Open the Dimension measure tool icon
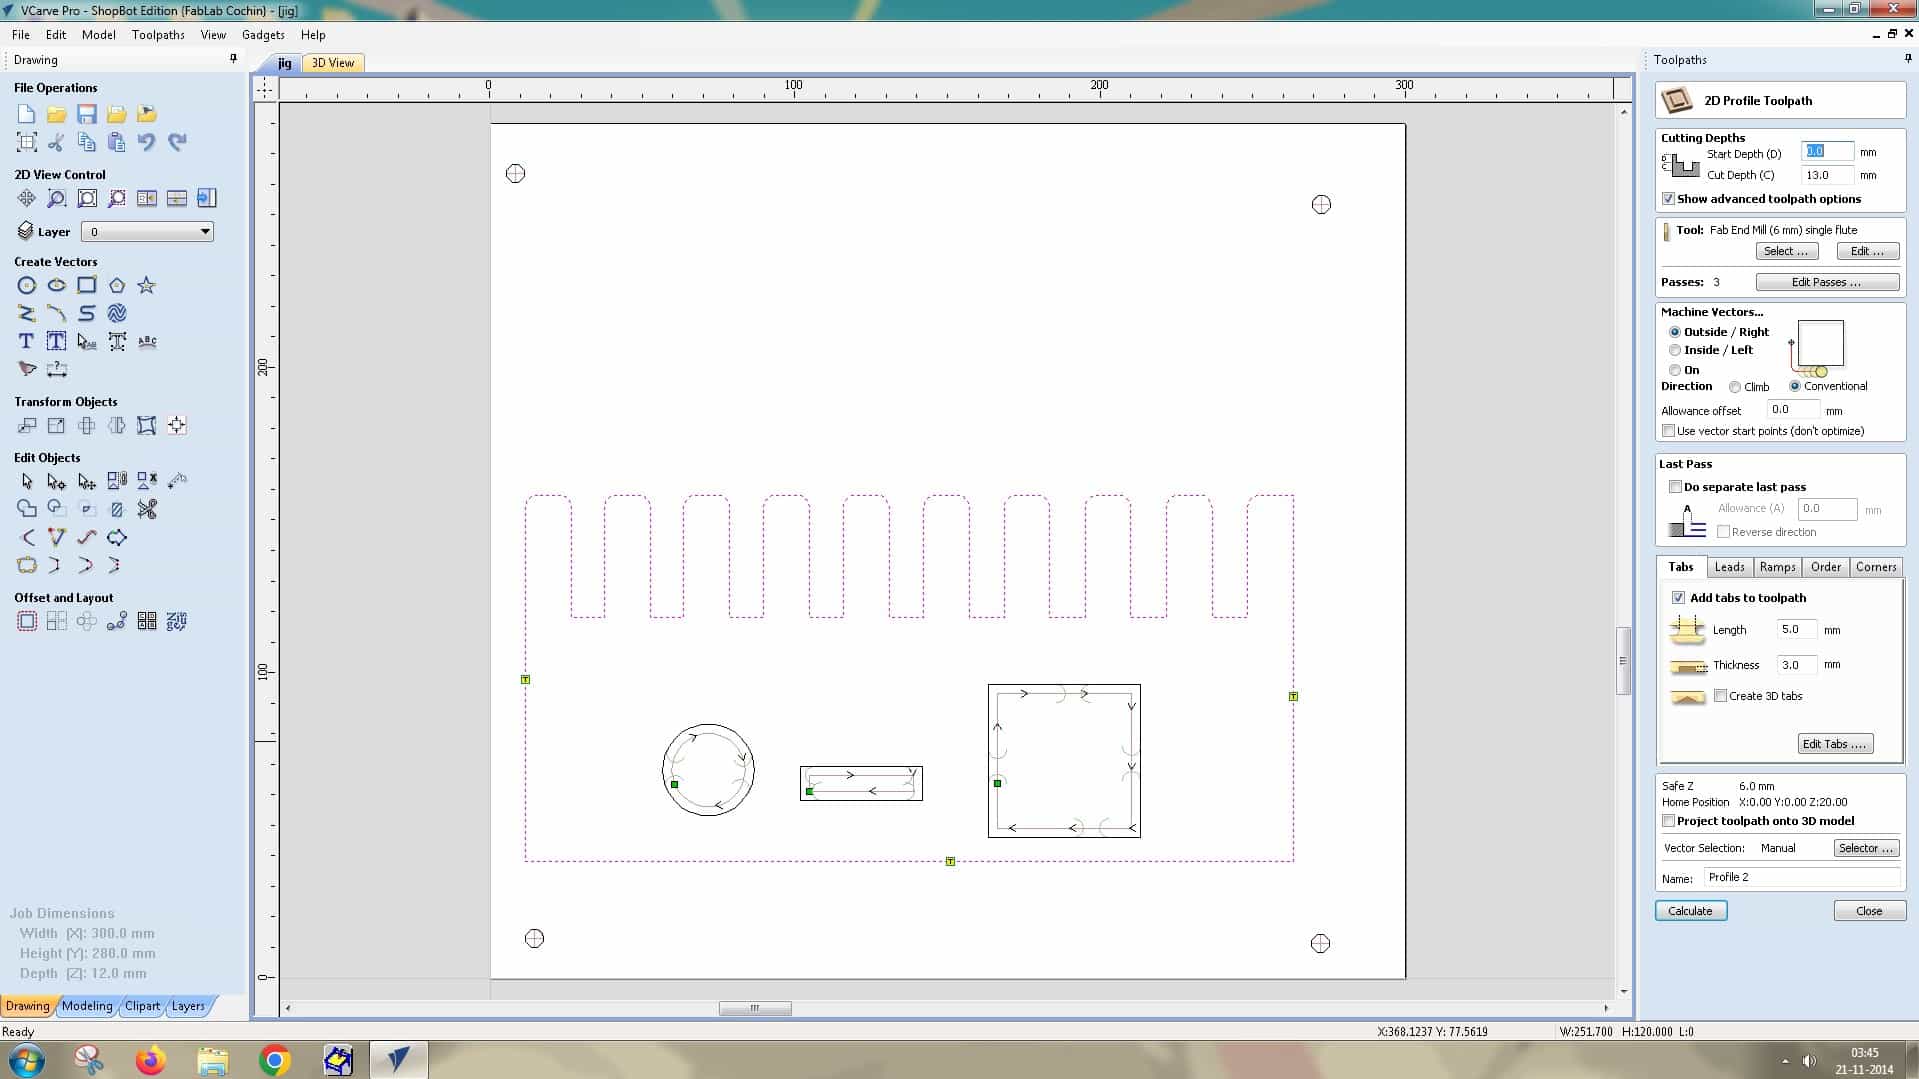Viewport: 1919px width, 1079px height. pos(56,369)
